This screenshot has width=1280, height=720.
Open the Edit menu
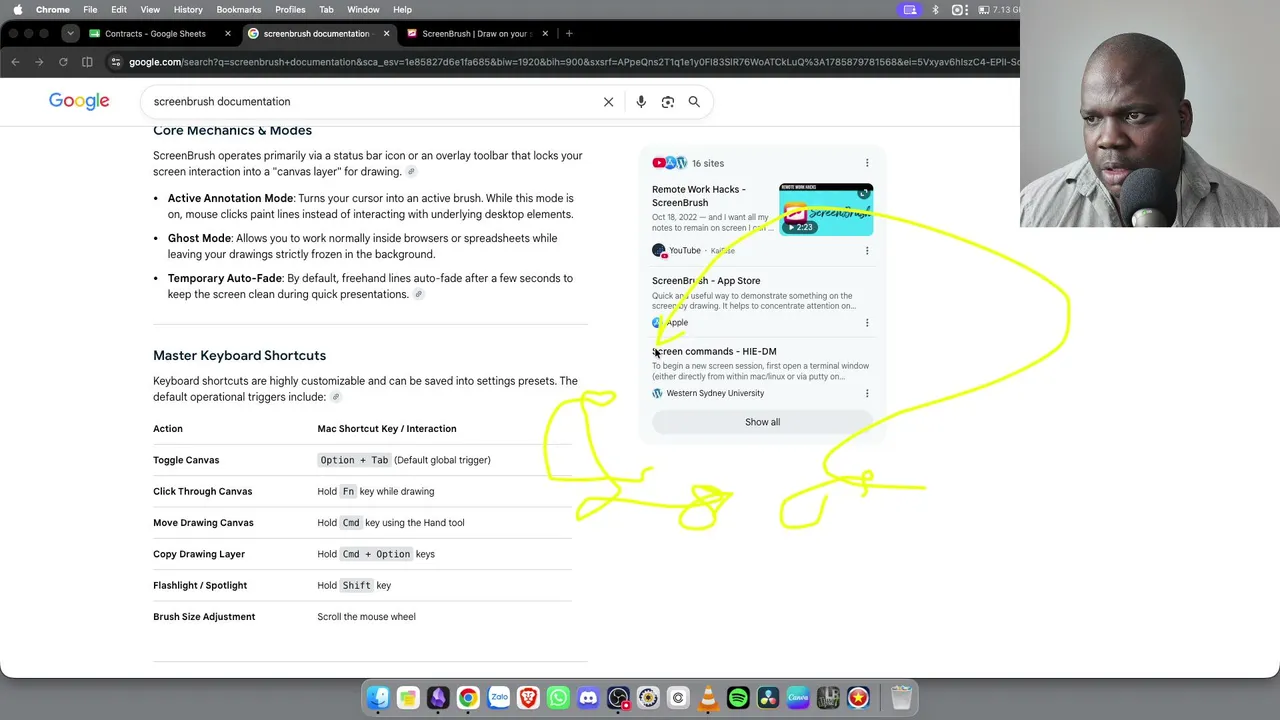coord(119,10)
